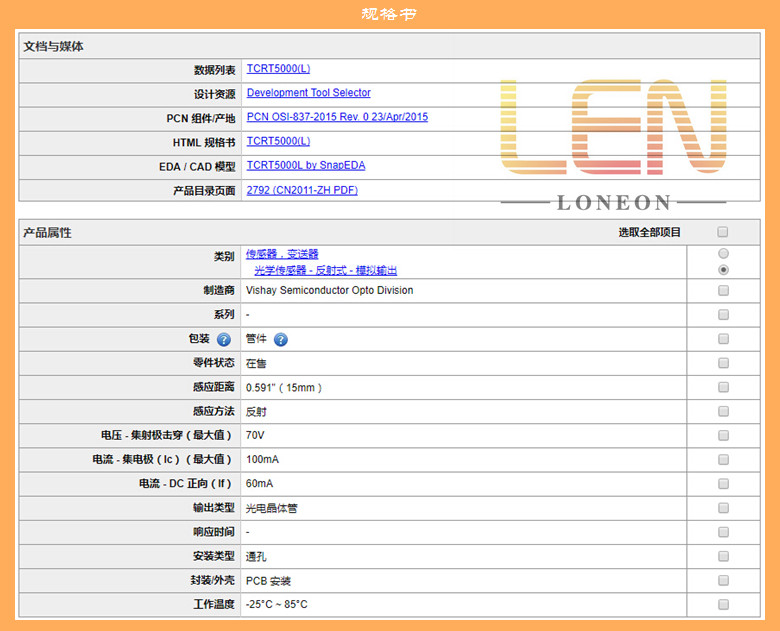Click help icon next to 管件 value
The height and width of the screenshot is (631, 780).
[281, 339]
